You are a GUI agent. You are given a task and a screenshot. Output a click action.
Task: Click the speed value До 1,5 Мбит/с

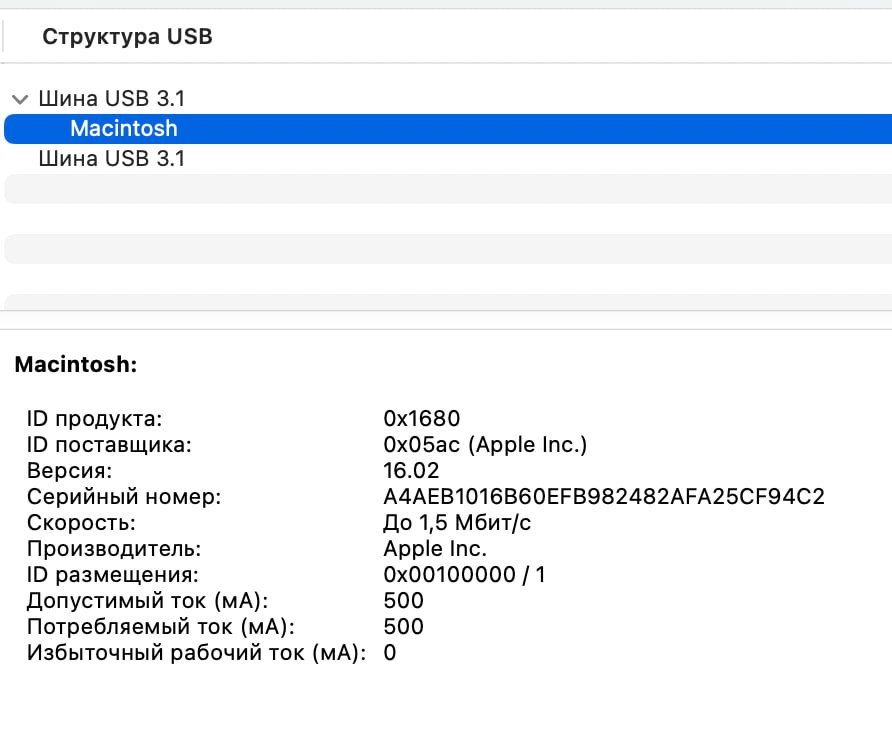[x=457, y=522]
